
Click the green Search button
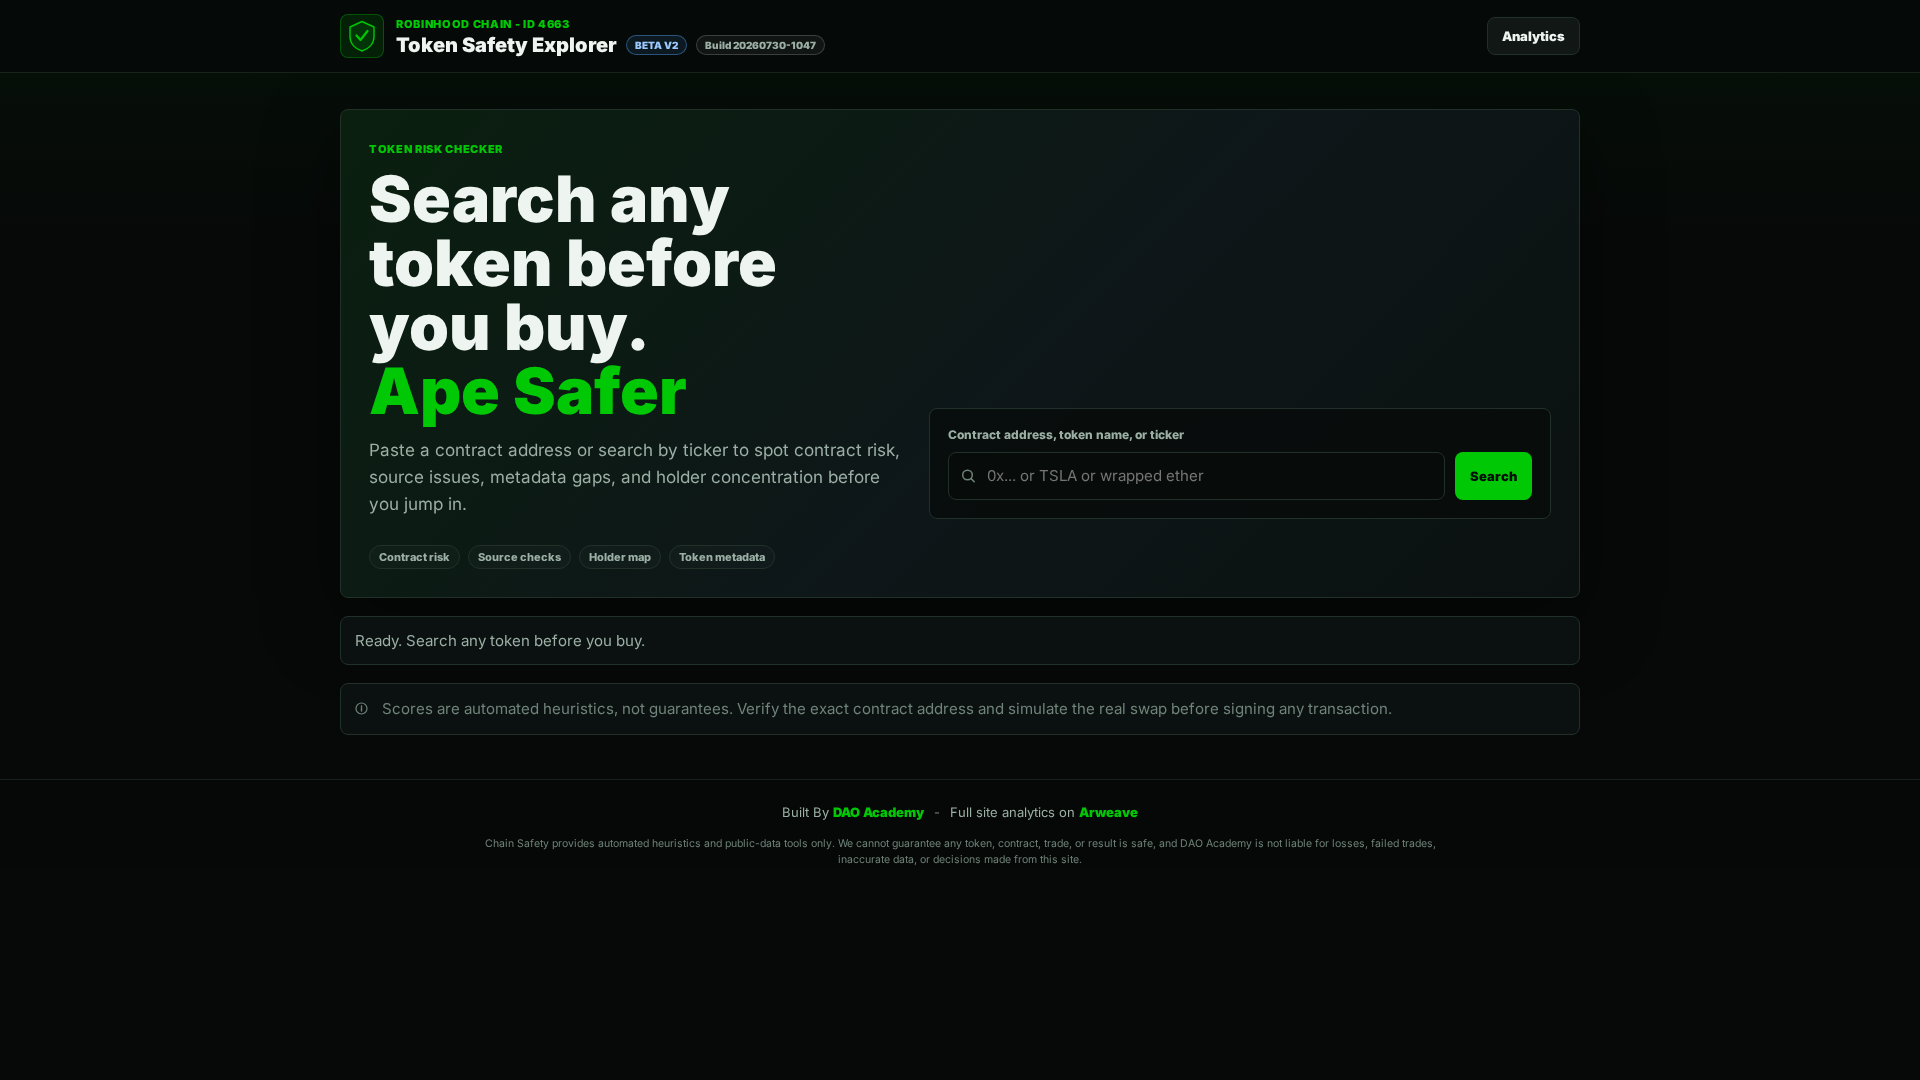1493,476
